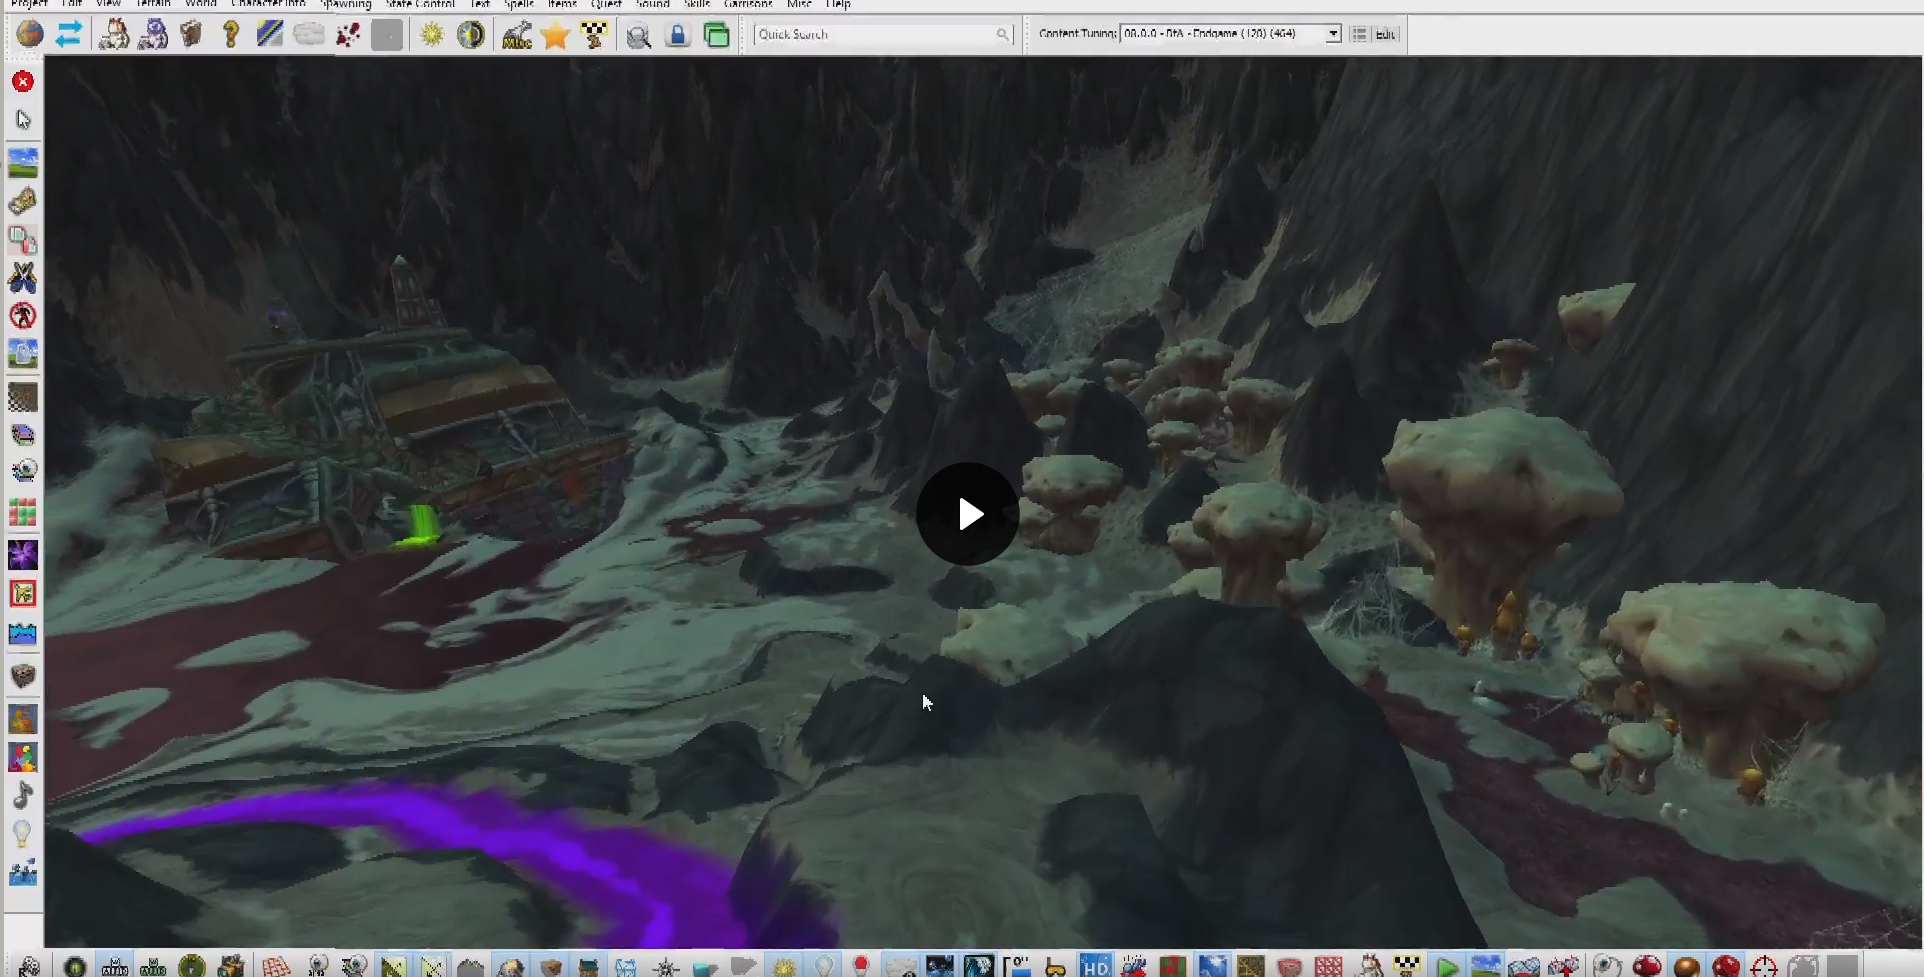1924x977 pixels.
Task: Select the arrow pointer tool in left sidebar
Action: click(23, 120)
